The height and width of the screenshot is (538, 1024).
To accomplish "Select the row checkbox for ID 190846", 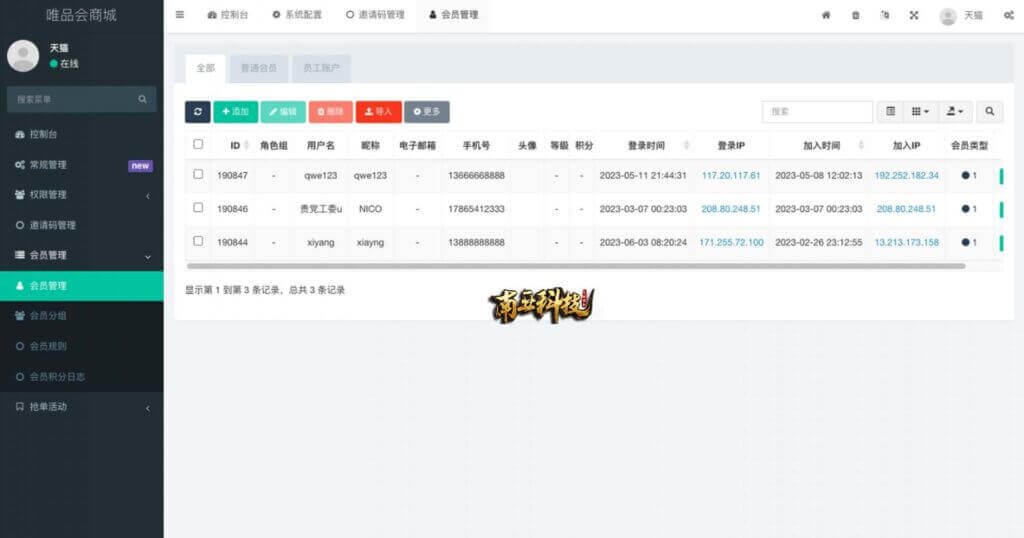I will 198,208.
